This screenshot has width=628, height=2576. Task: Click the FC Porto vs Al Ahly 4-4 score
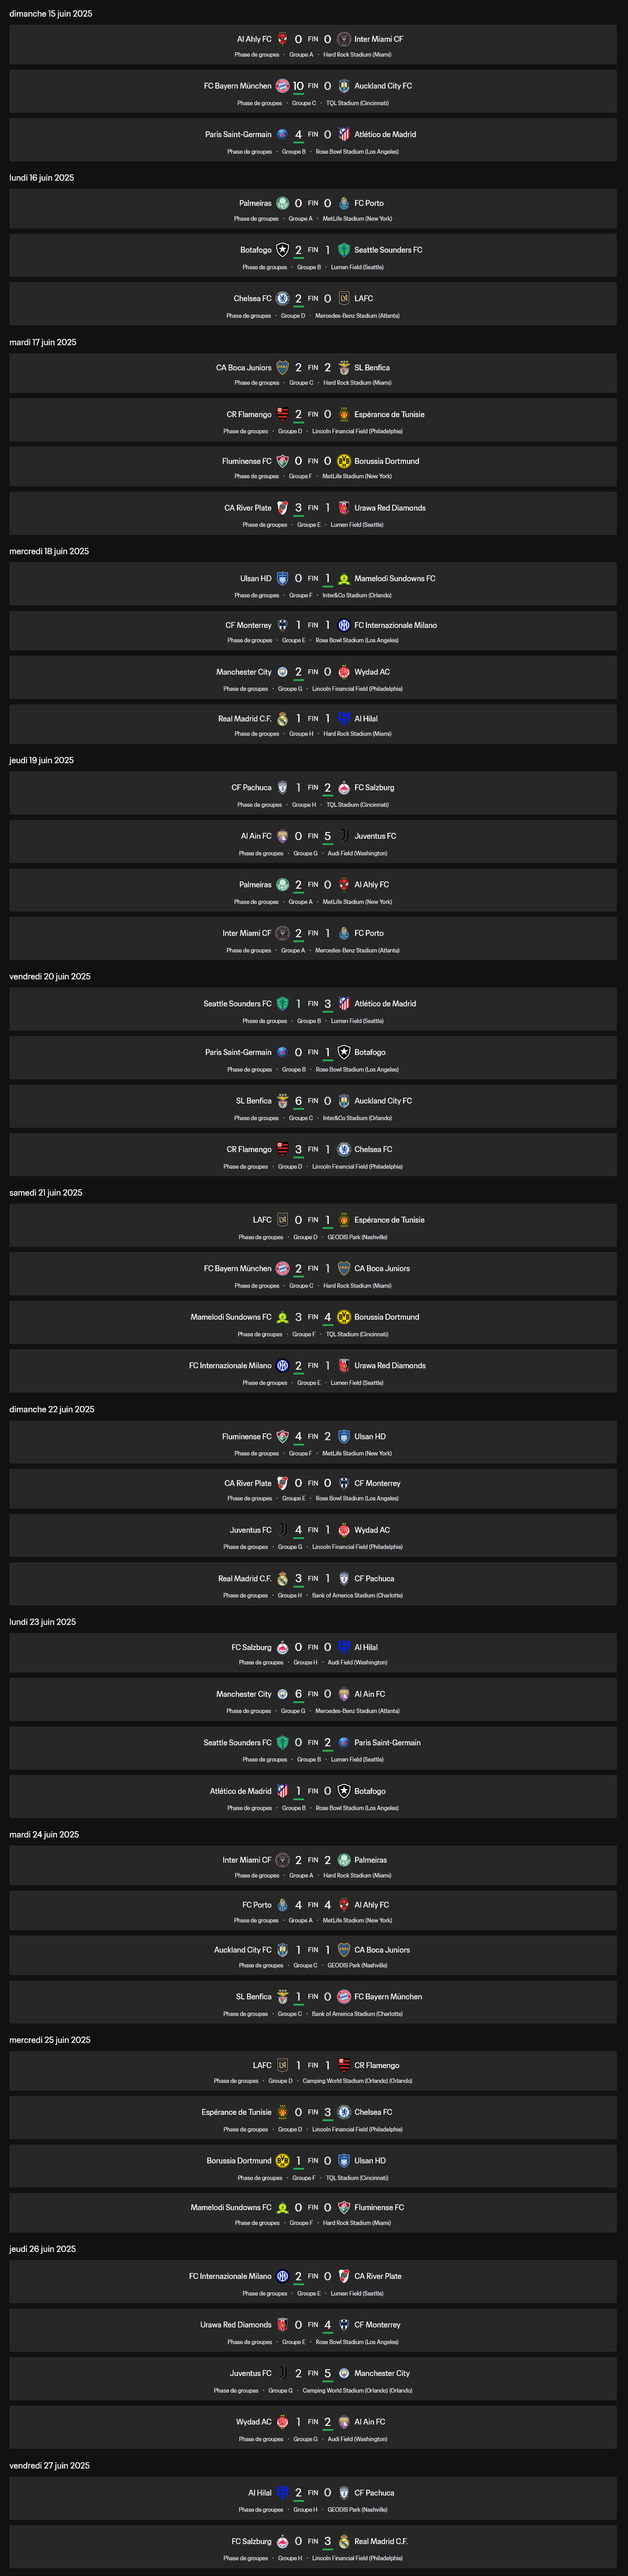click(x=313, y=1905)
